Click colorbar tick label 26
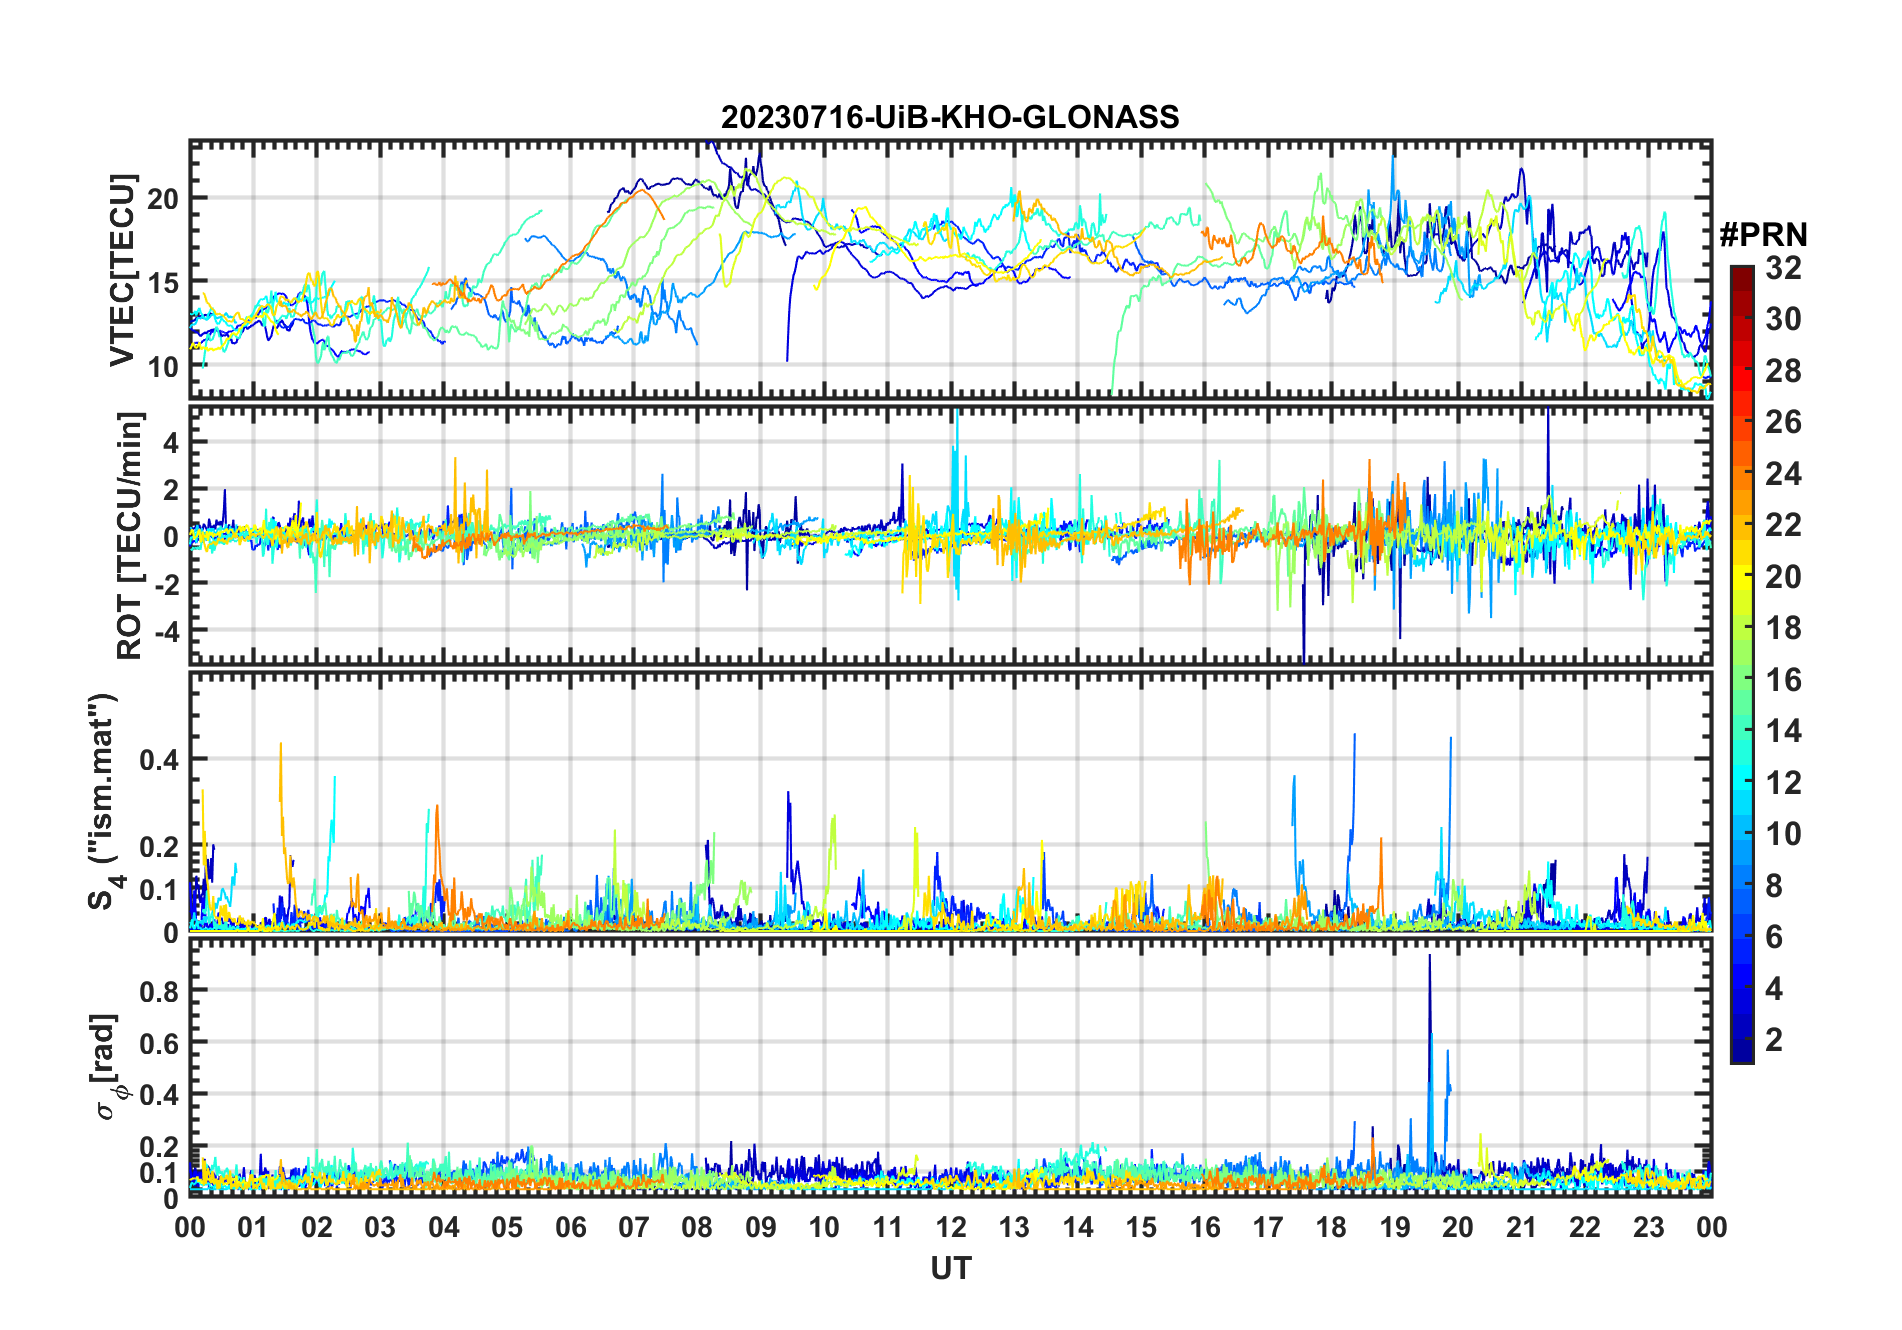1902x1330 pixels. point(1783,422)
